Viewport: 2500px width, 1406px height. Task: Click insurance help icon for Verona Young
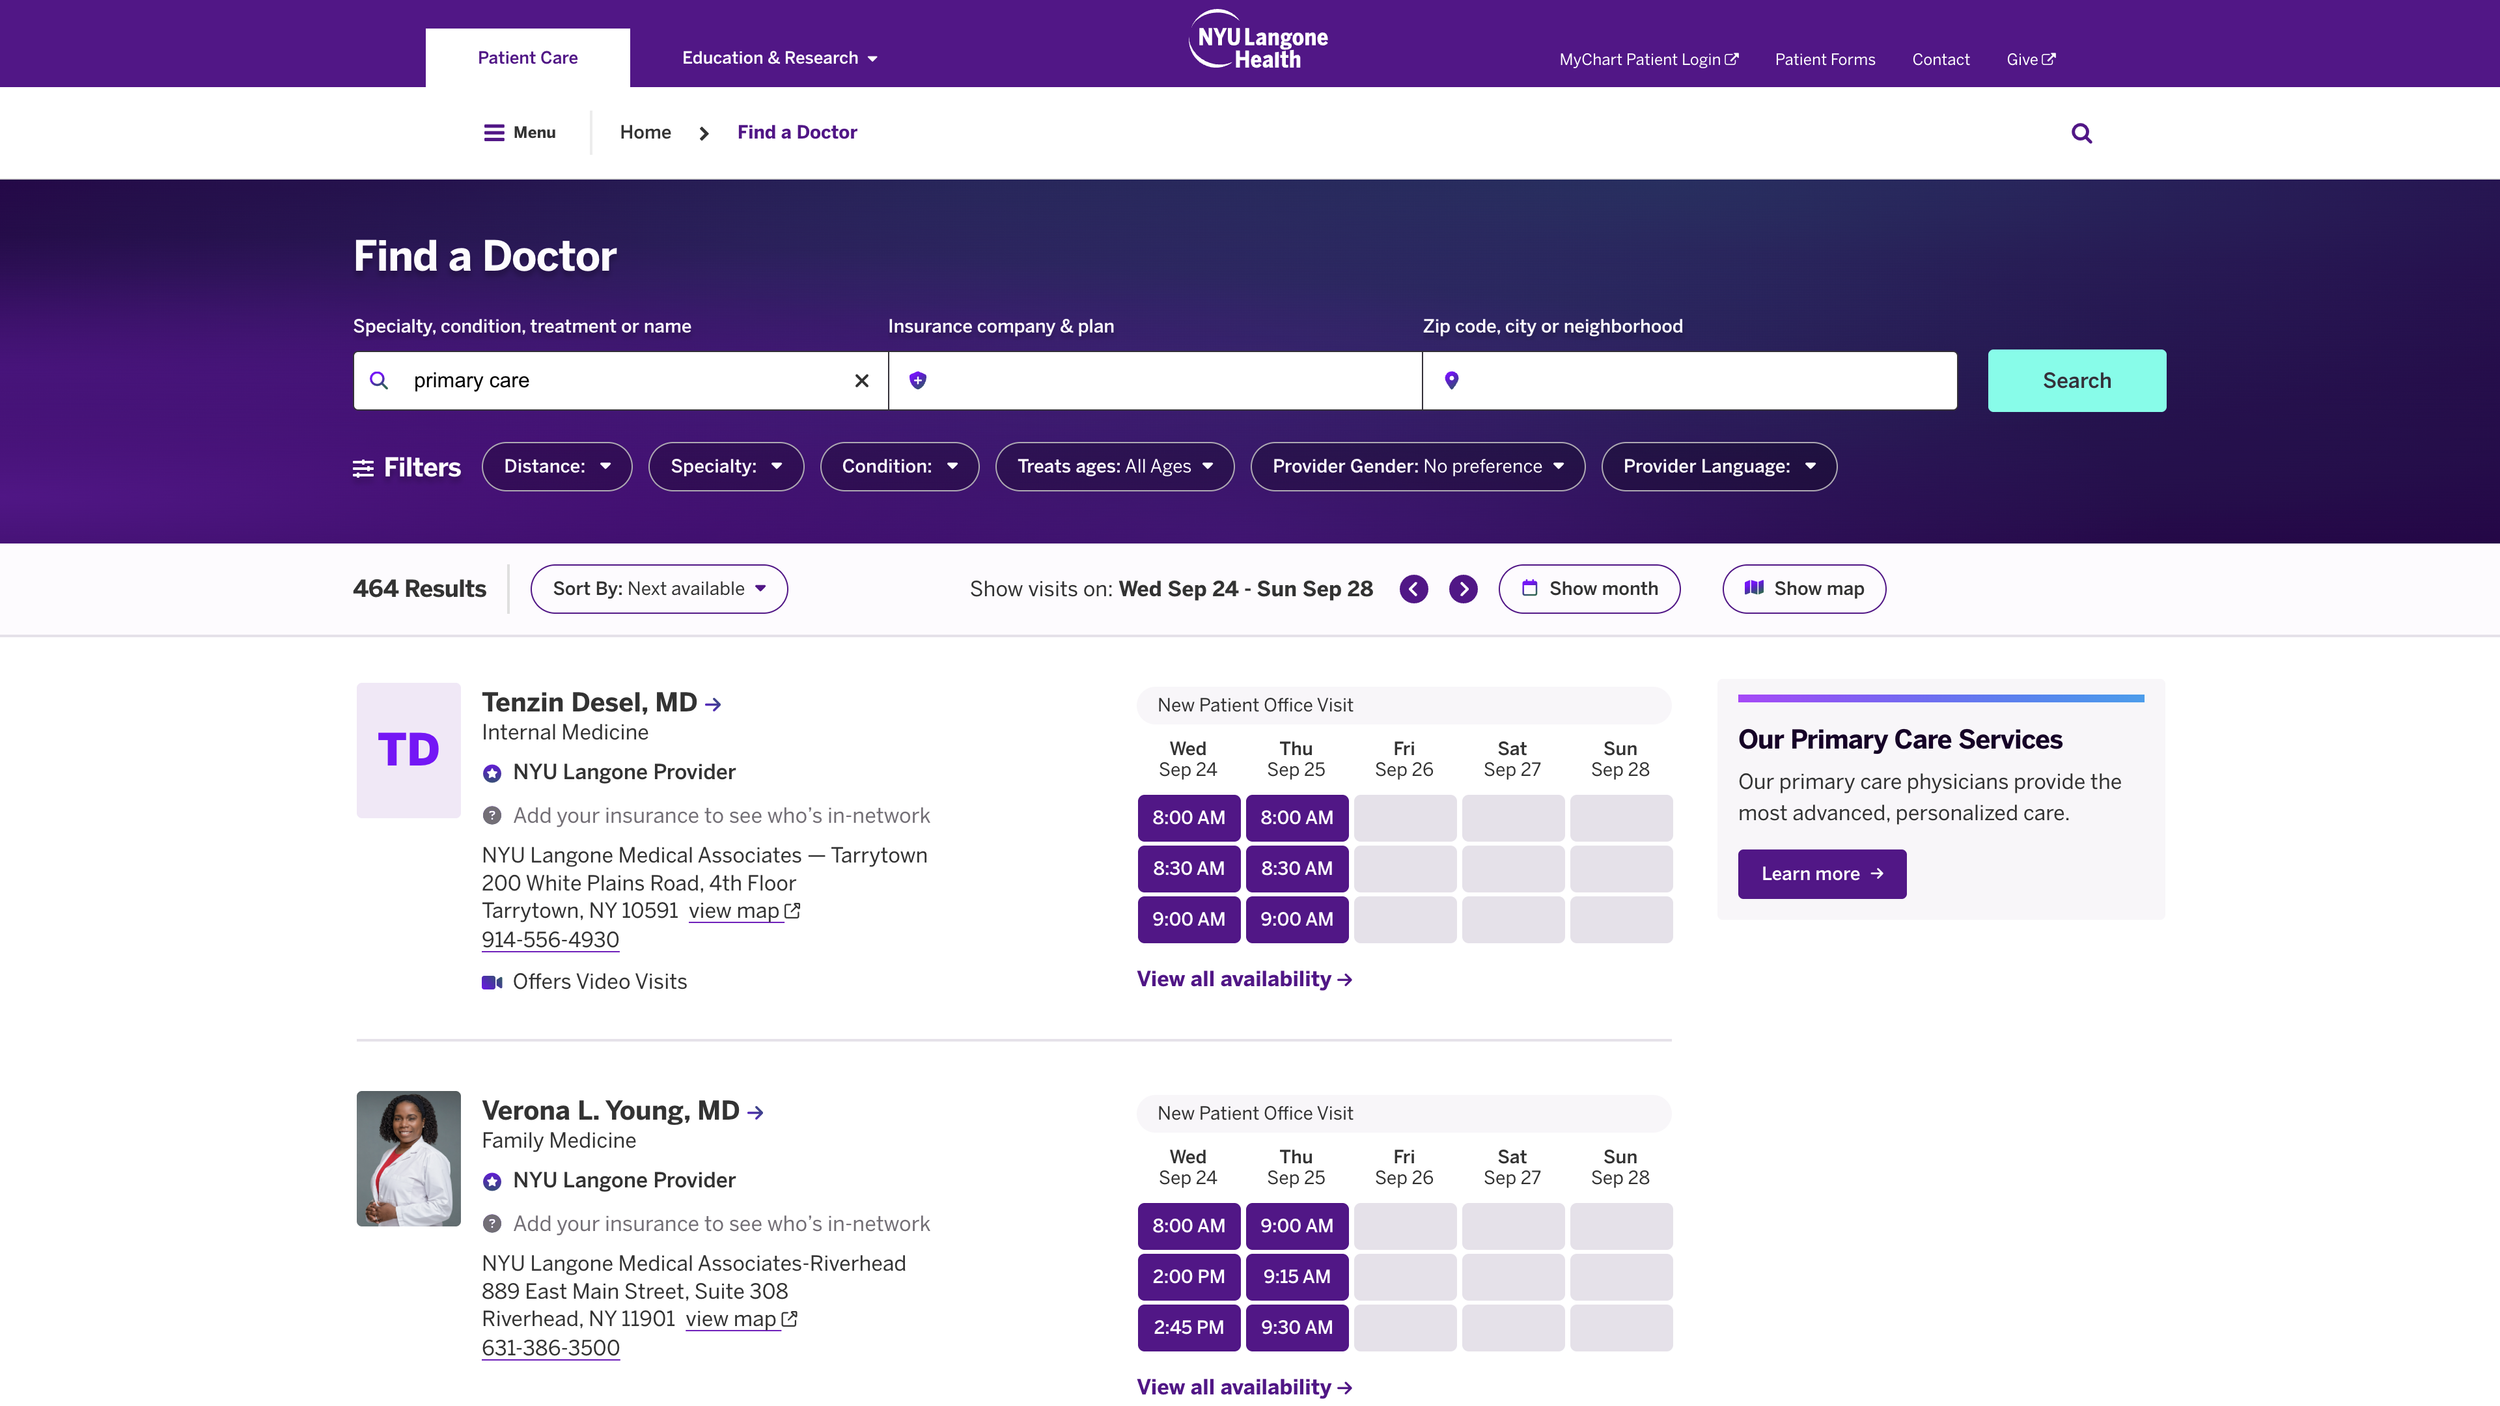tap(492, 1224)
